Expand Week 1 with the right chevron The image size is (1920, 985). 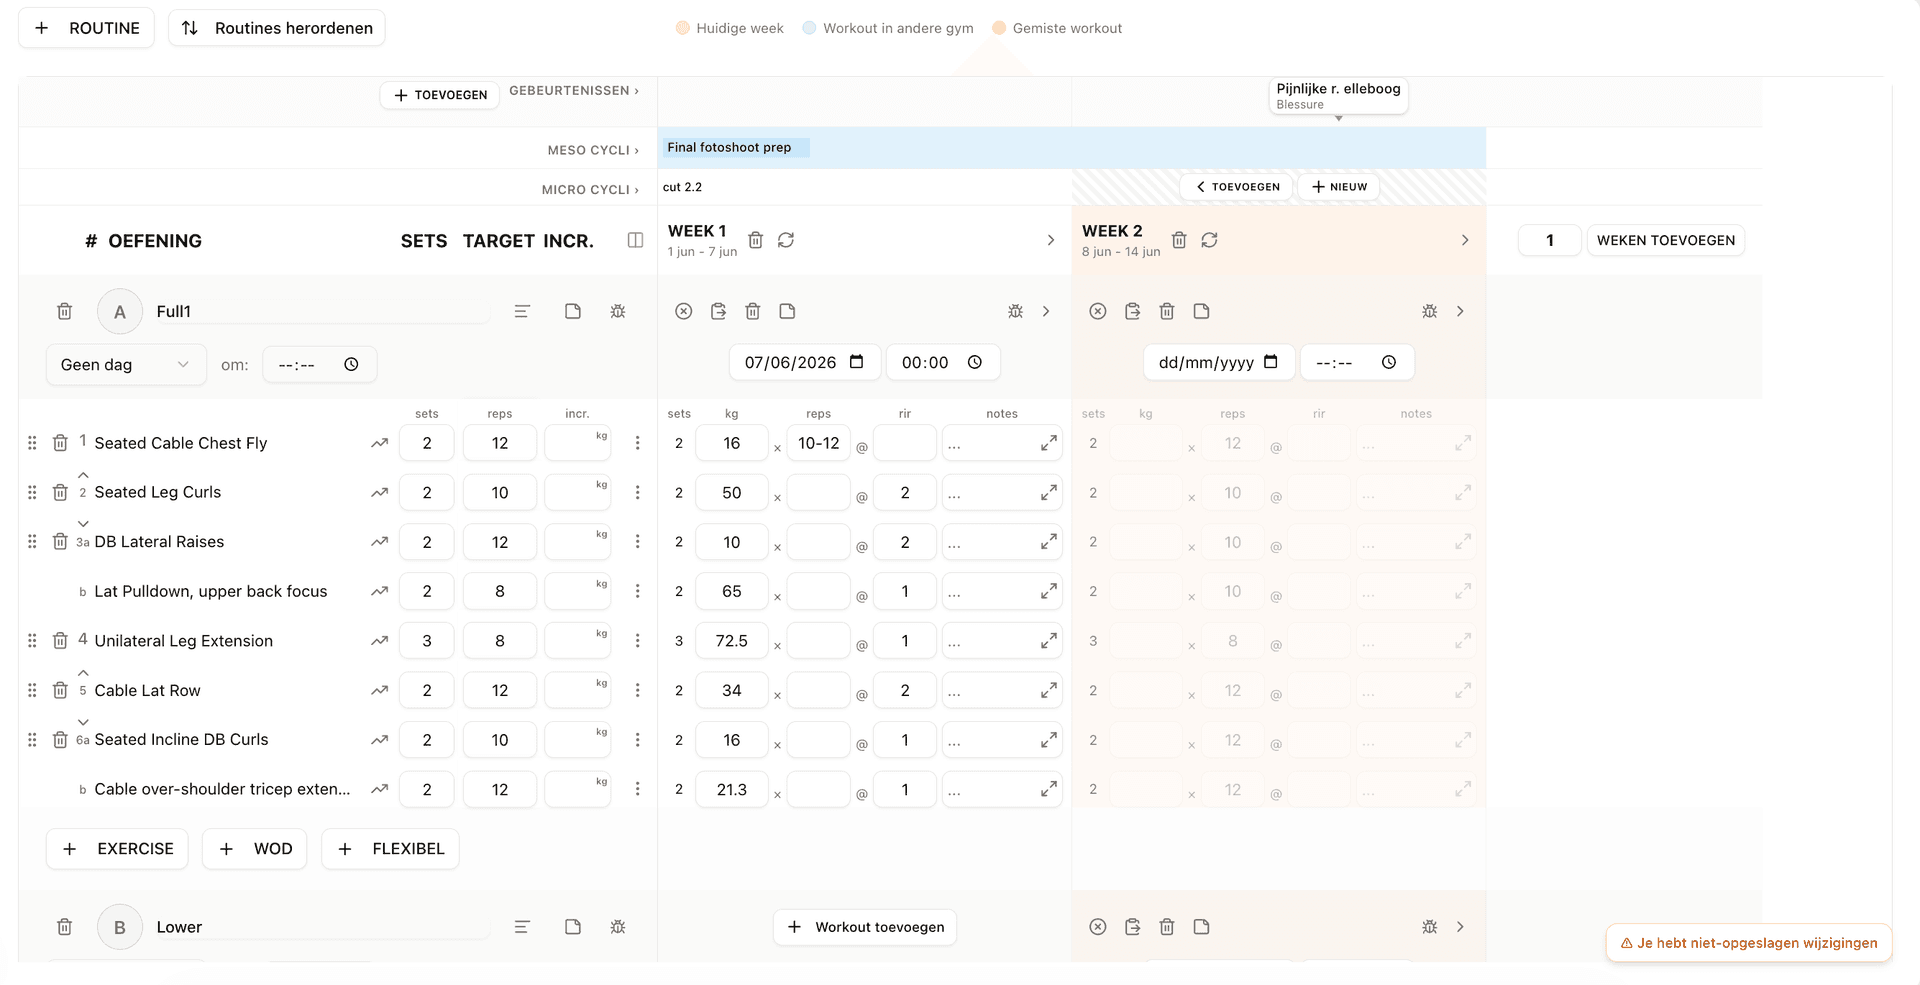(1050, 240)
